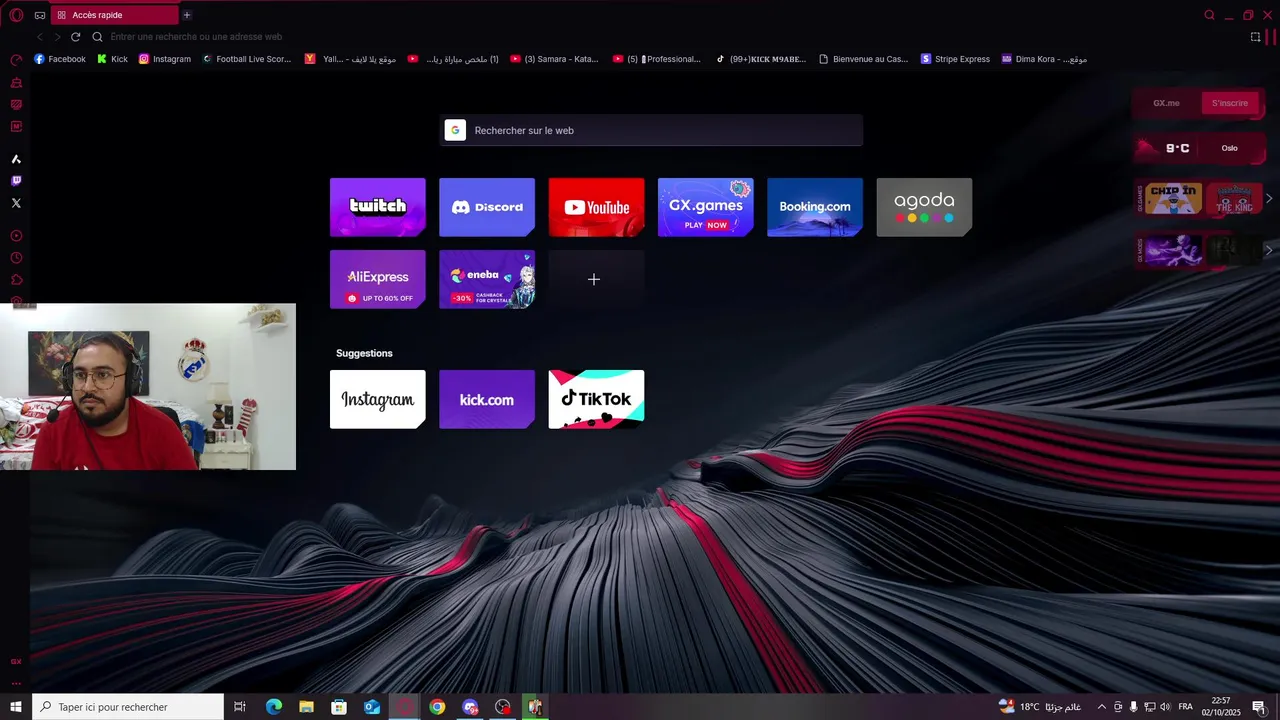Show hidden tray icons chevron
The height and width of the screenshot is (720, 1280).
[x=1102, y=707]
